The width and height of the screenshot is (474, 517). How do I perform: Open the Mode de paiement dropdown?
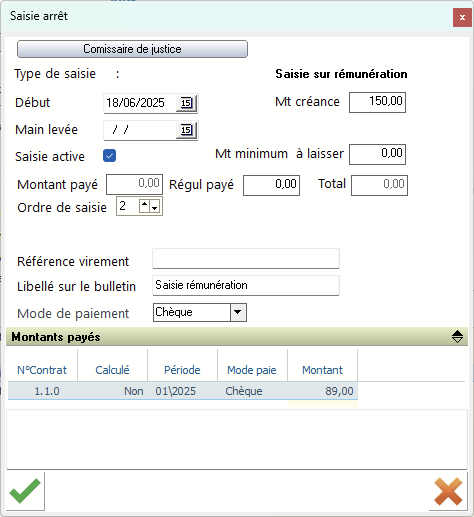click(x=238, y=312)
